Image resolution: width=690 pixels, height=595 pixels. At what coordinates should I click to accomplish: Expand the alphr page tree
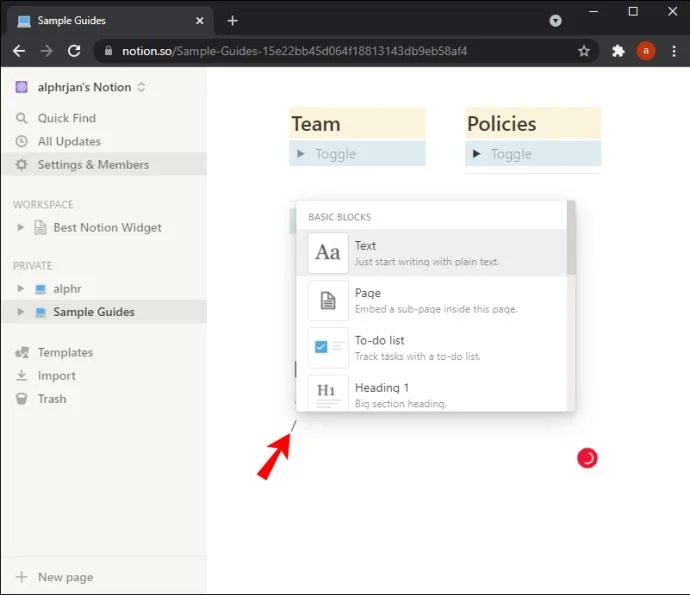[20, 288]
